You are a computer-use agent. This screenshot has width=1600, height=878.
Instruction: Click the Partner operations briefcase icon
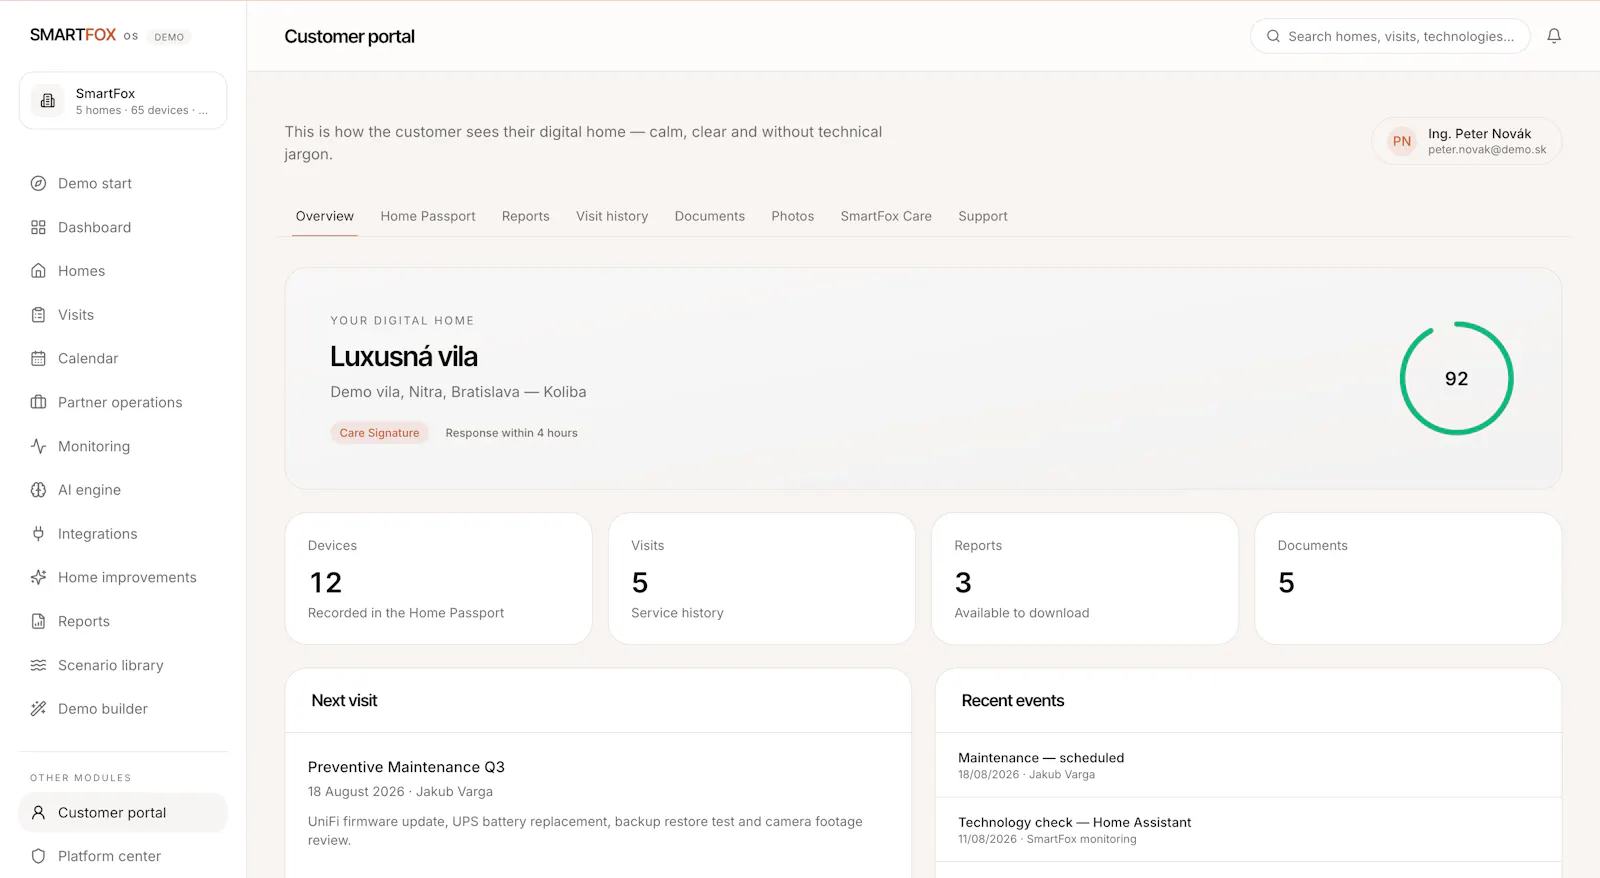(x=38, y=402)
